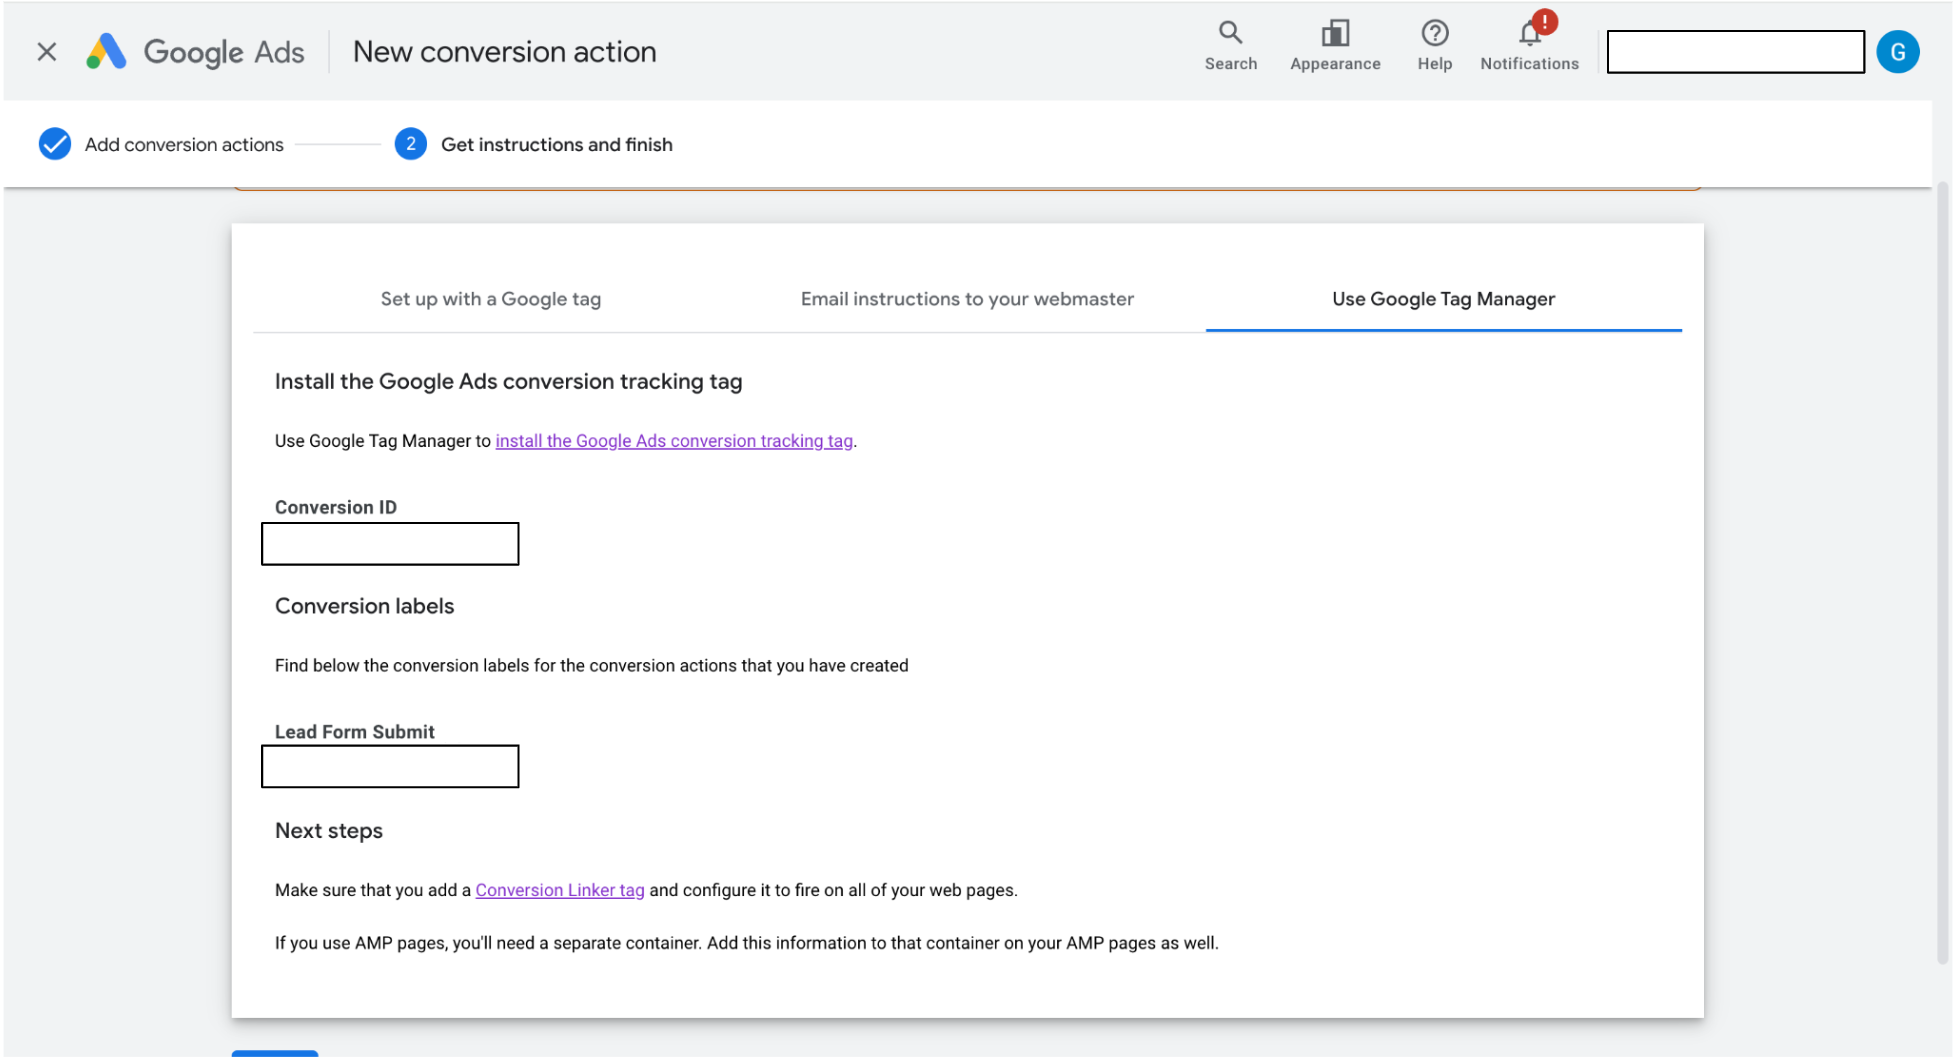
Task: Select the Use Google Tag Manager tab
Action: 1442,299
